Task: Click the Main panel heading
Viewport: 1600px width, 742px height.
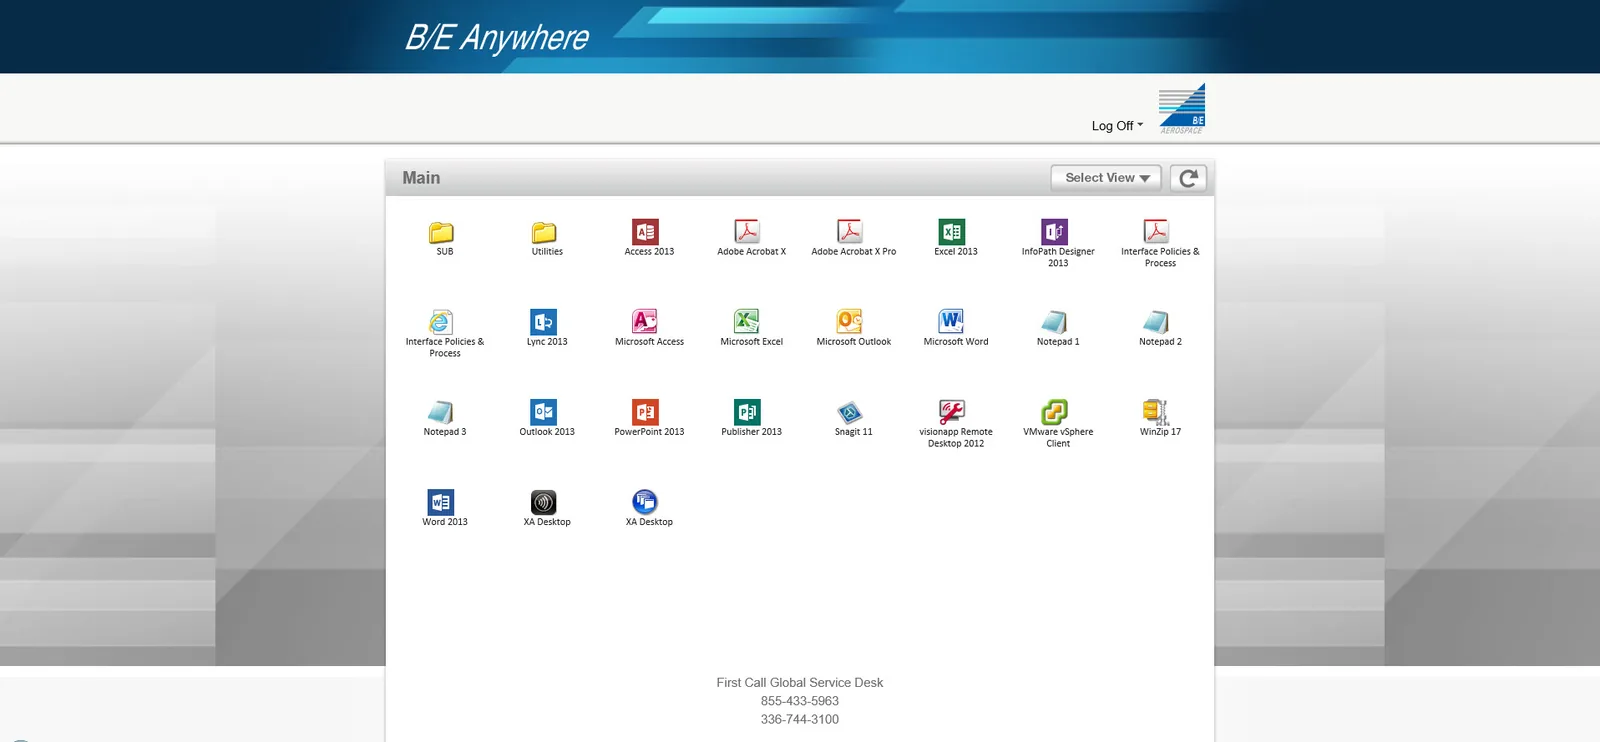Action: (x=421, y=178)
